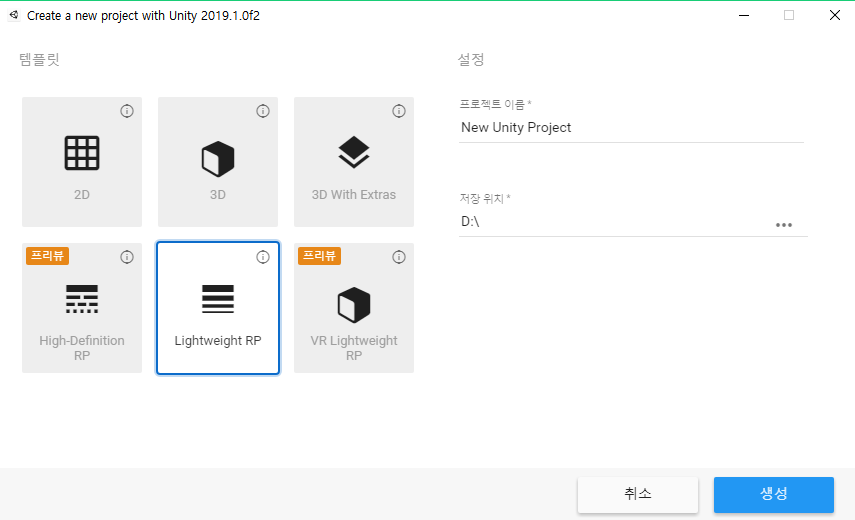Image resolution: width=855 pixels, height=520 pixels.
Task: Select the 3D template card
Action: (218, 162)
